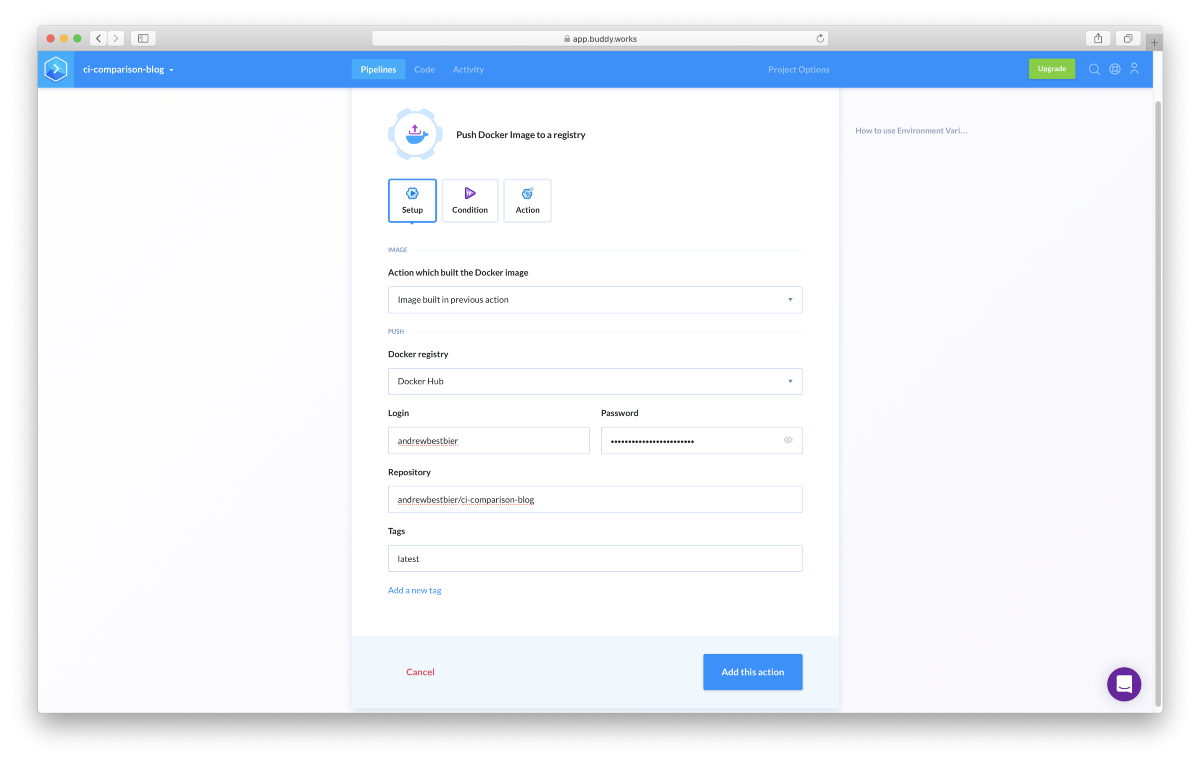Open the user profile icon
The image size is (1200, 762).
(1134, 69)
